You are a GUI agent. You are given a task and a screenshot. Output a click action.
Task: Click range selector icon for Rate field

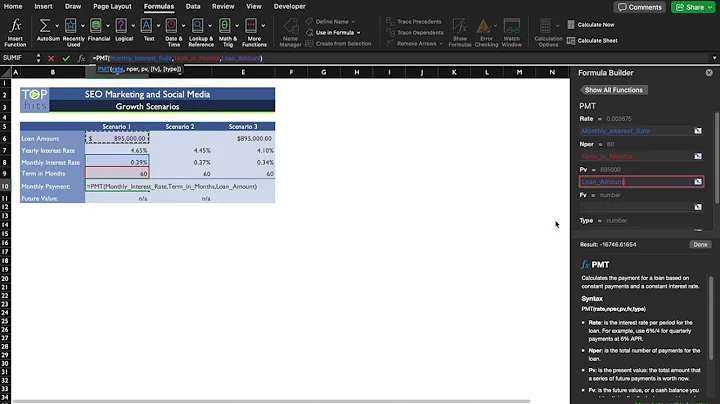[x=698, y=131]
